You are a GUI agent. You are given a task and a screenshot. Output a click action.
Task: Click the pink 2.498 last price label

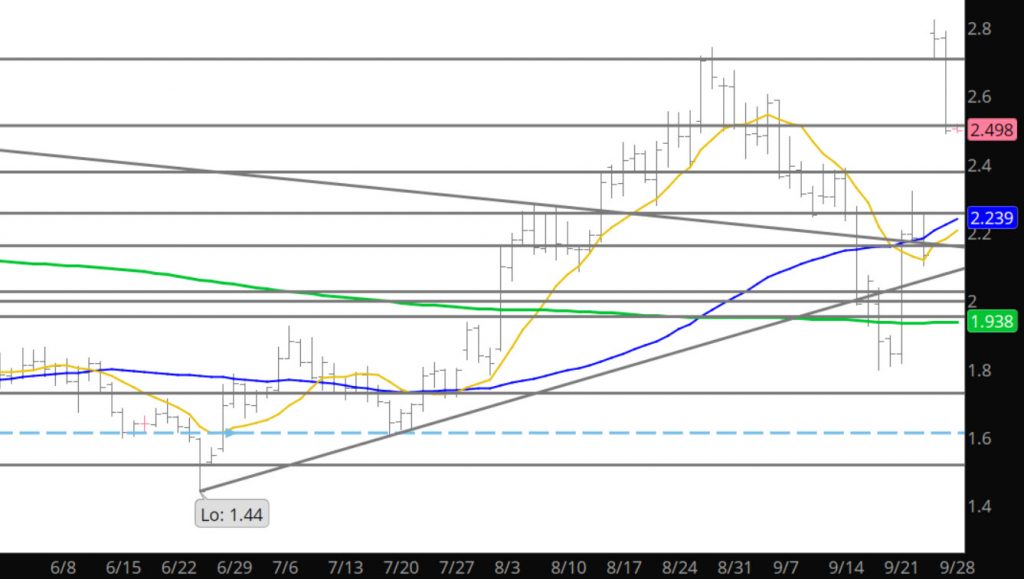pos(991,130)
